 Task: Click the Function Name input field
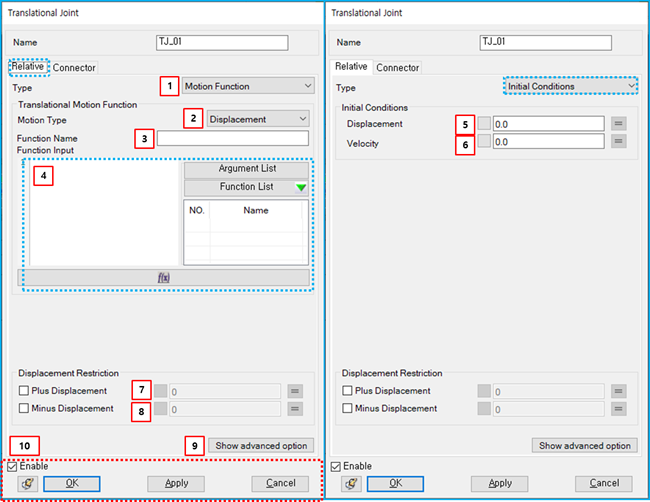[233, 138]
